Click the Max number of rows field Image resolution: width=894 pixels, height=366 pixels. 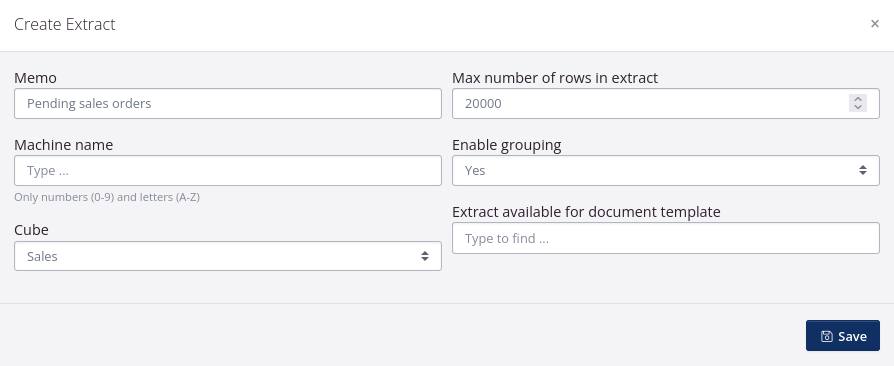tap(666, 103)
